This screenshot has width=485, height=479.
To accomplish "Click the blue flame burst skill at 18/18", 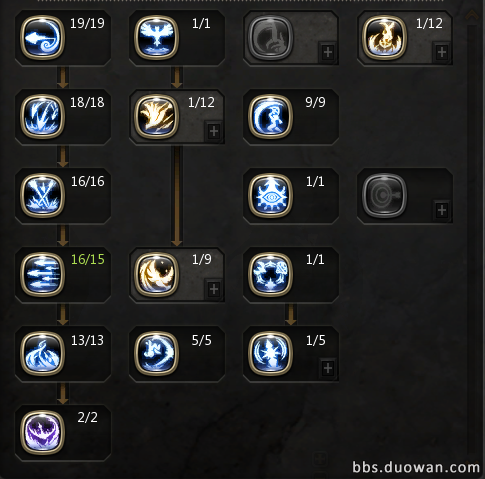I will click(x=42, y=116).
